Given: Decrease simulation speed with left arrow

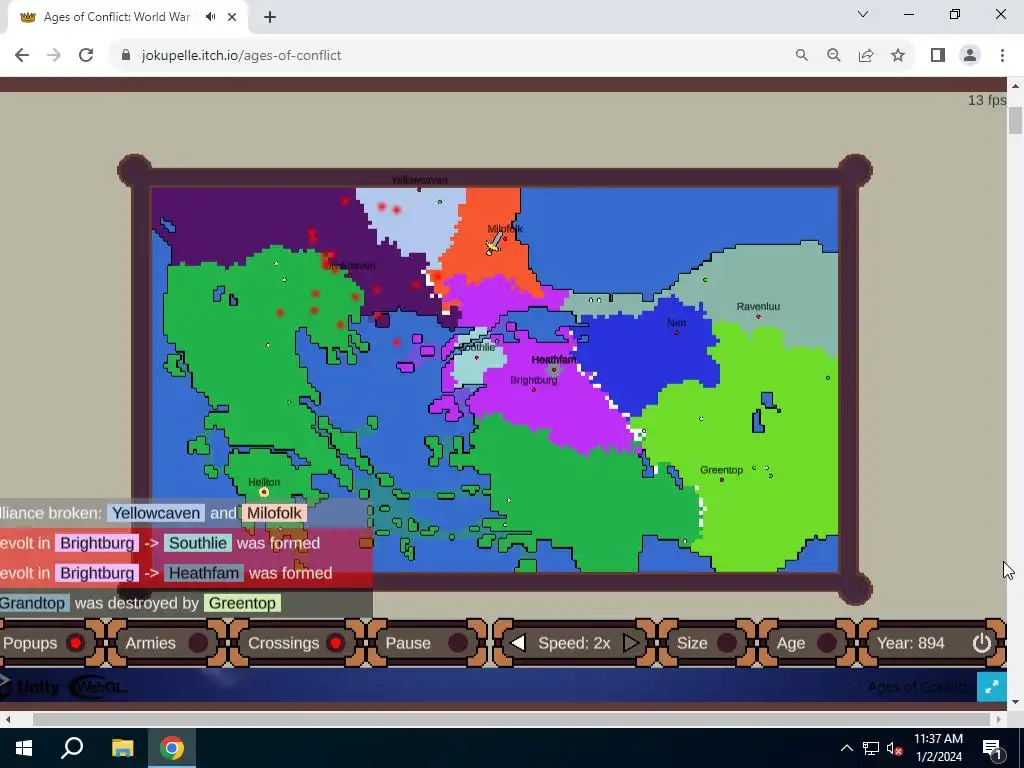Looking at the screenshot, I should pos(518,643).
